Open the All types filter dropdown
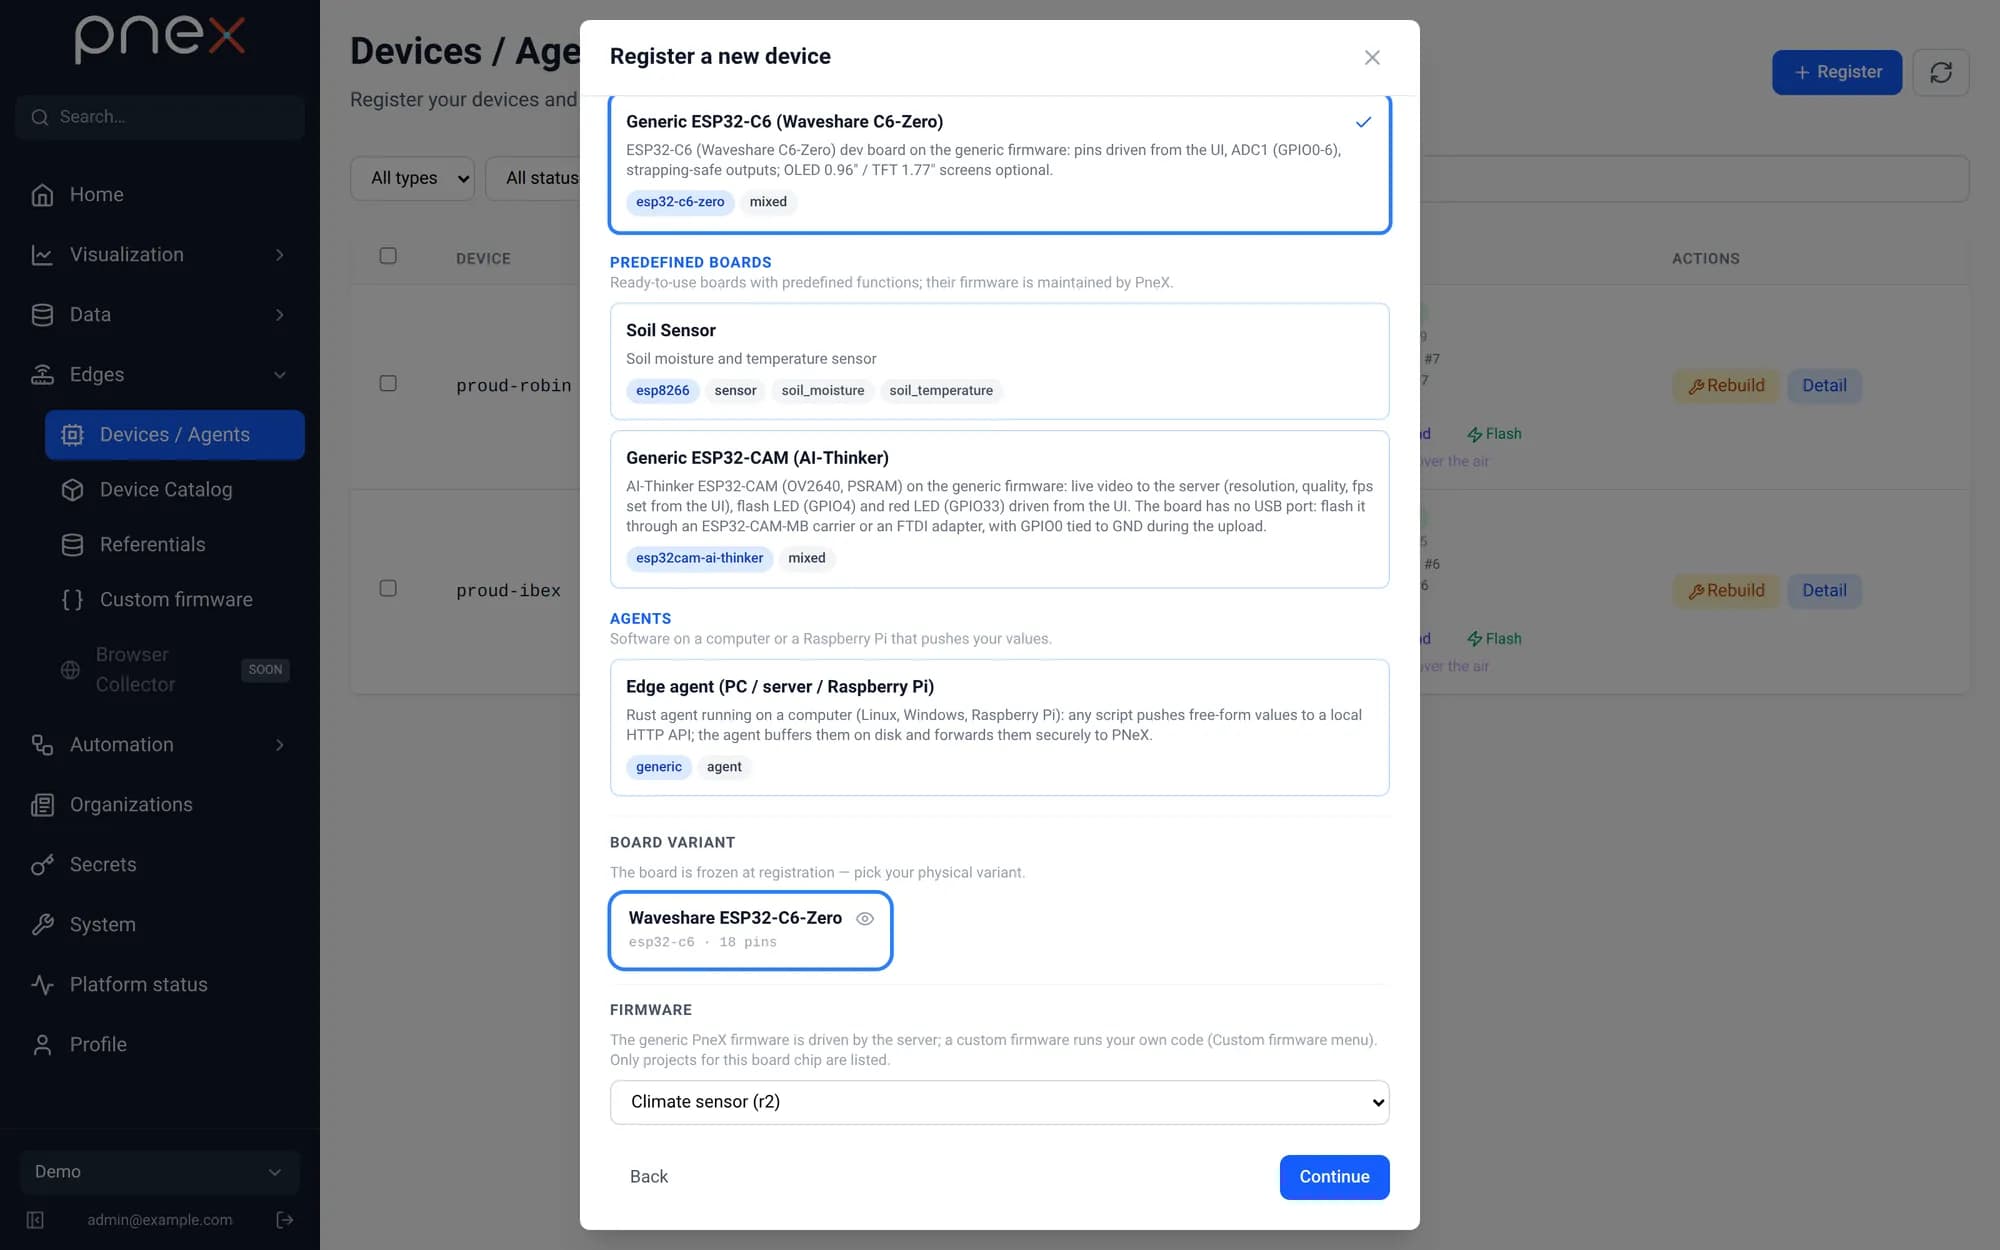The height and width of the screenshot is (1250, 2000). pyautogui.click(x=412, y=178)
